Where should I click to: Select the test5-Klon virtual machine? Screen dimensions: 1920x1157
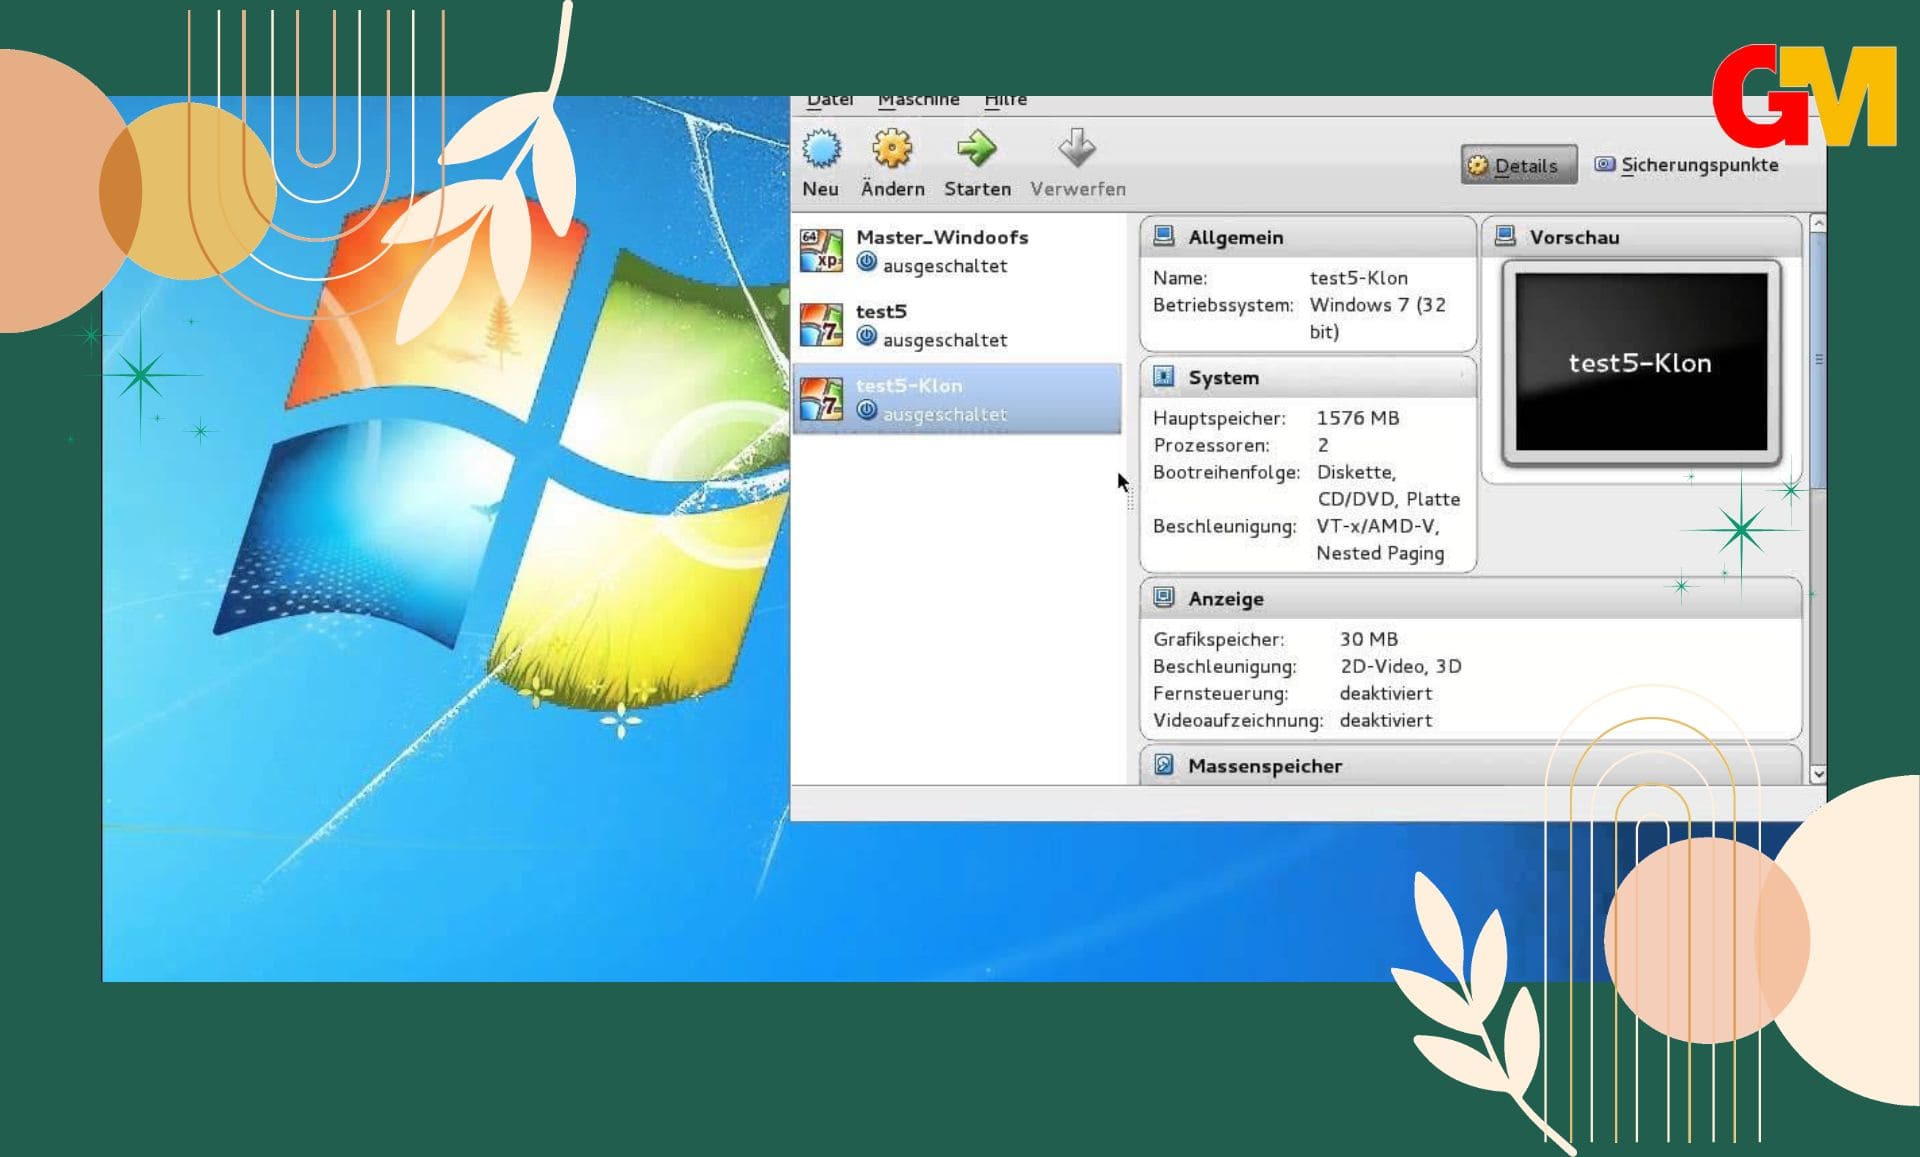tap(957, 399)
